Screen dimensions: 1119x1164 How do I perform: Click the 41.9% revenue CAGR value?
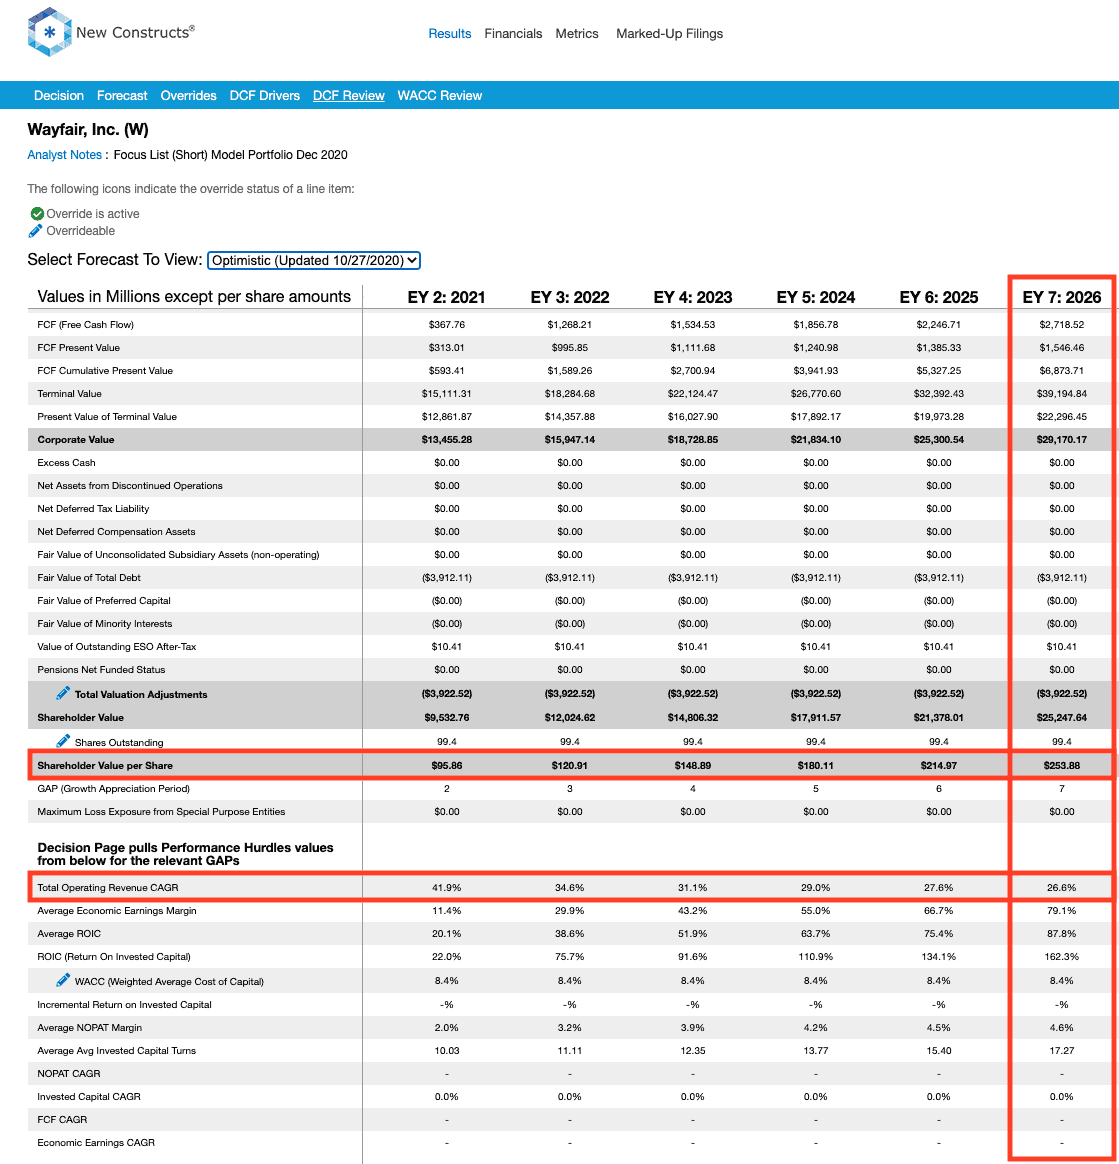(446, 887)
